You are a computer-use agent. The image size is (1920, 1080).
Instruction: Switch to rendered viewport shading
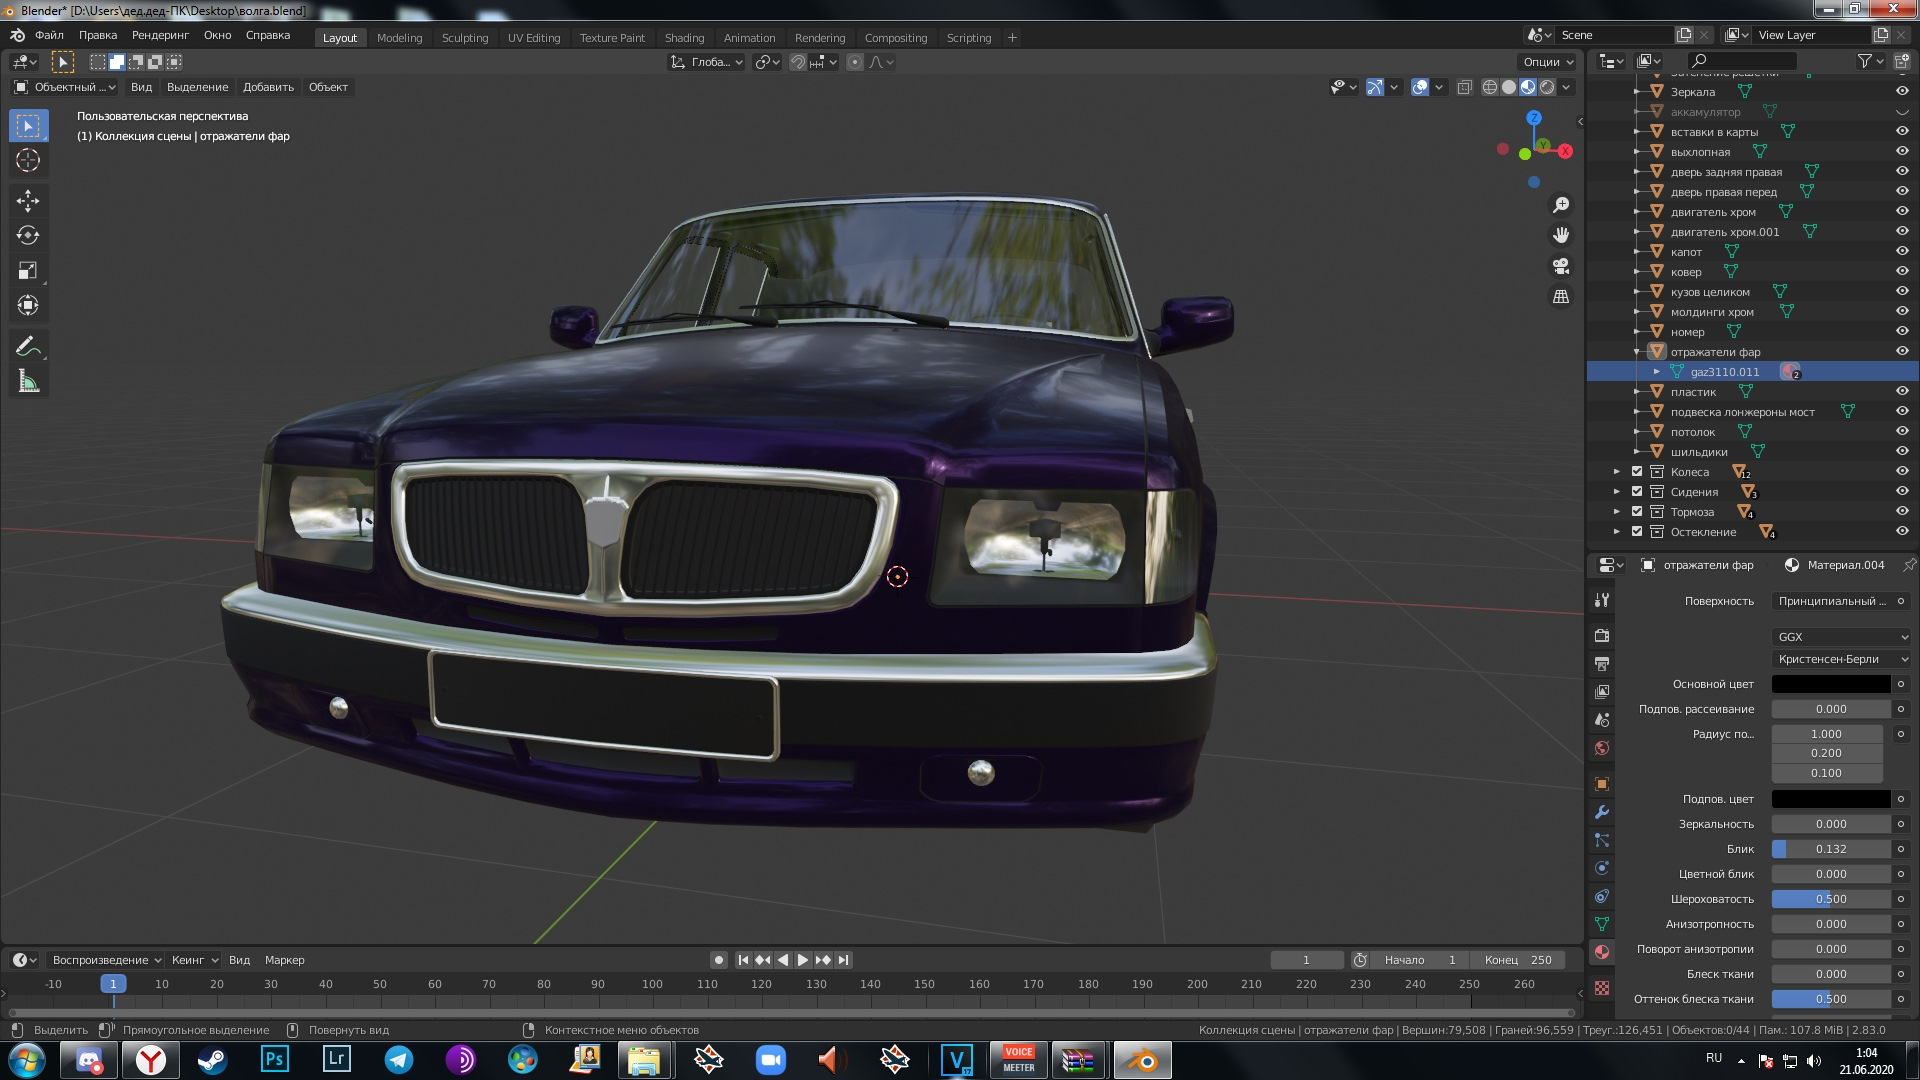point(1547,88)
